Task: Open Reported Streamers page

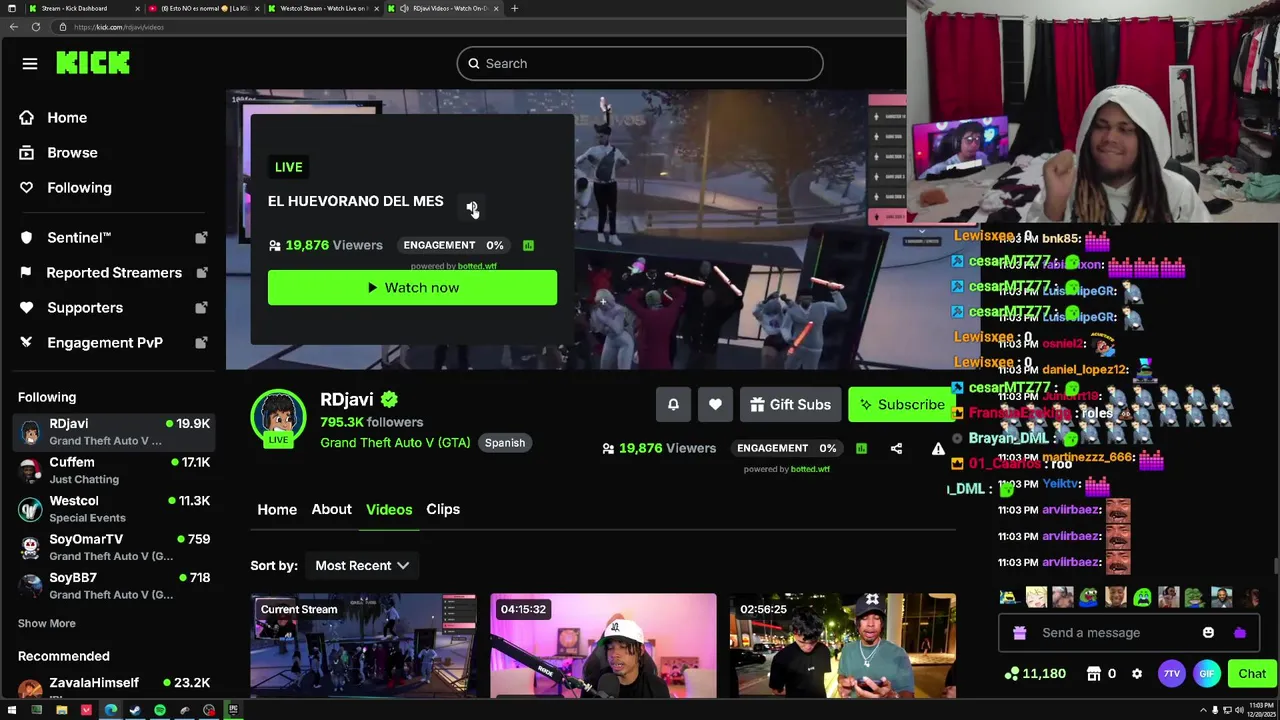Action: point(114,273)
